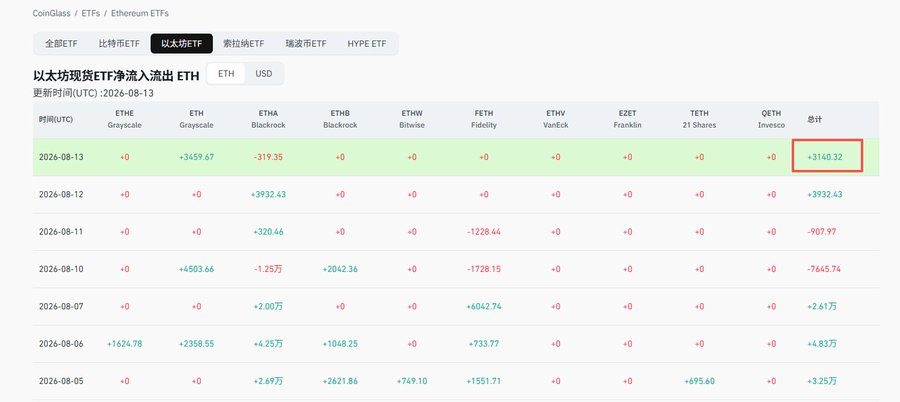Go to the ETFs breadcrumb link

click(x=89, y=13)
